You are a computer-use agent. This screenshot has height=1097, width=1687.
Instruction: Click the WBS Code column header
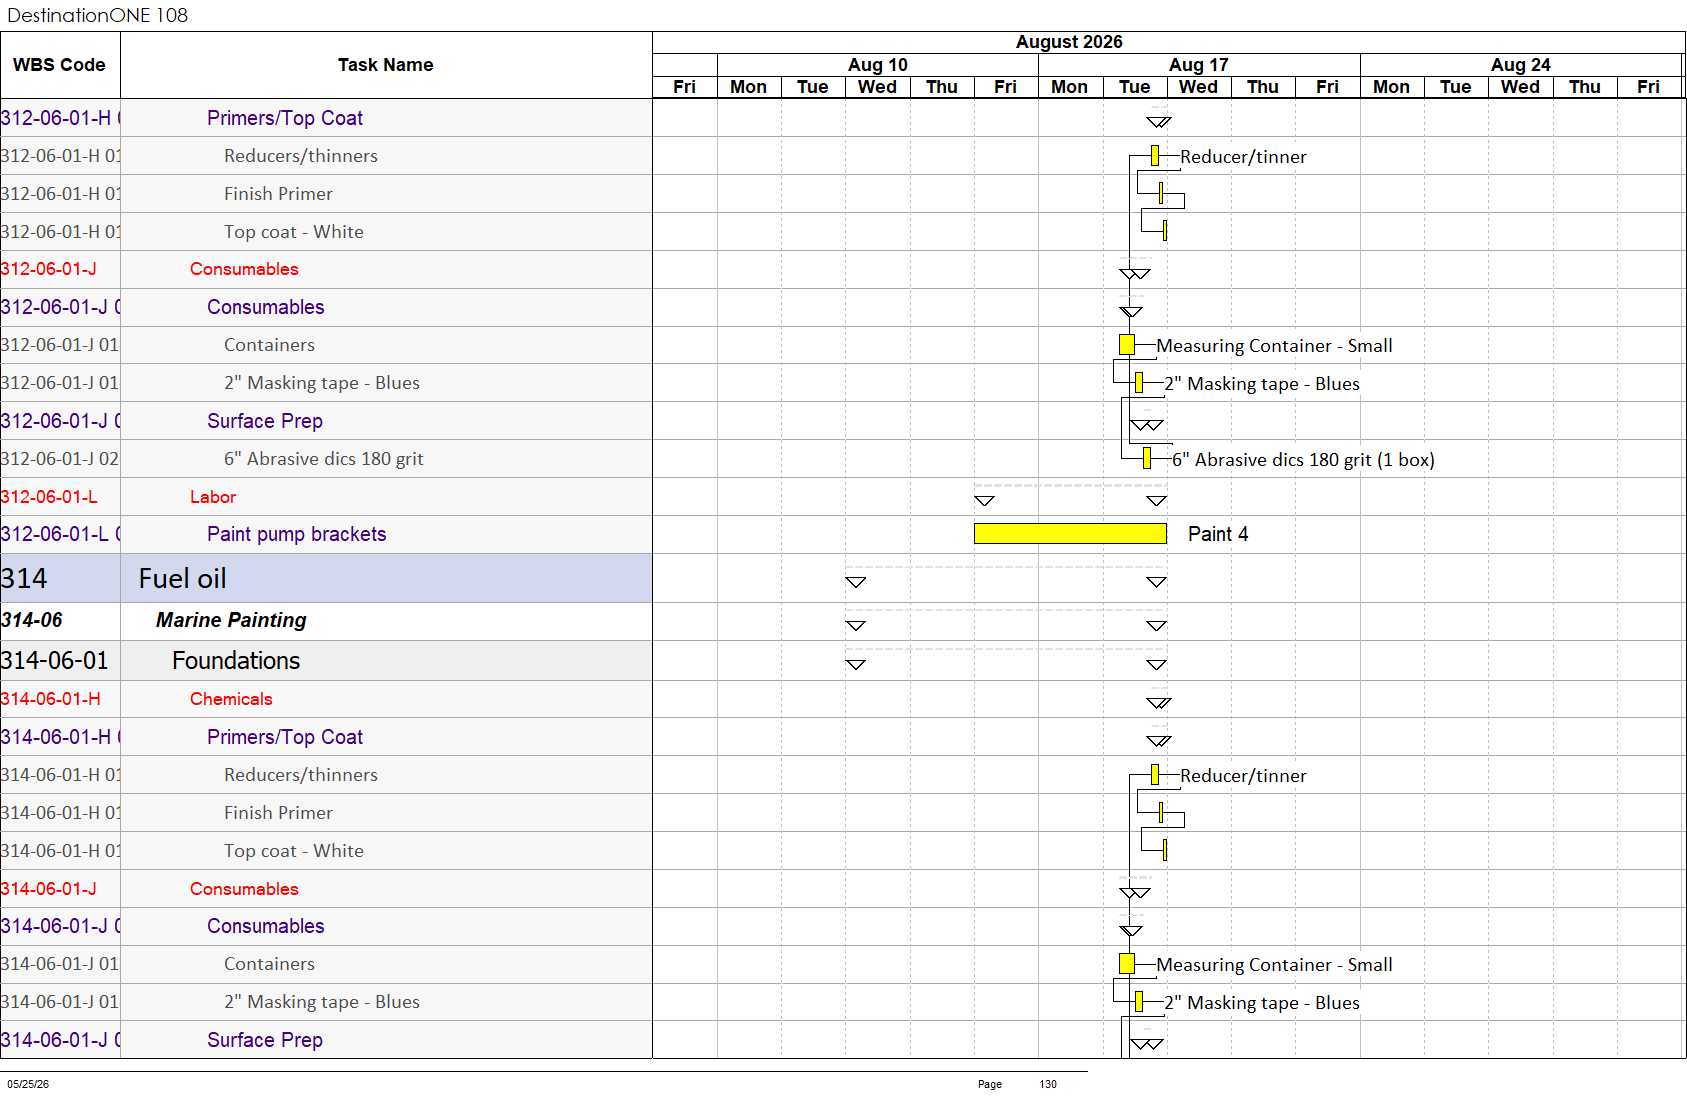coord(59,65)
